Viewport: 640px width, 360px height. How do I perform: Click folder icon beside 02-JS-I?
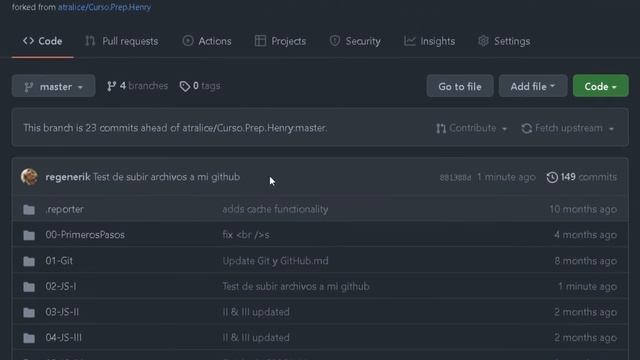point(29,287)
